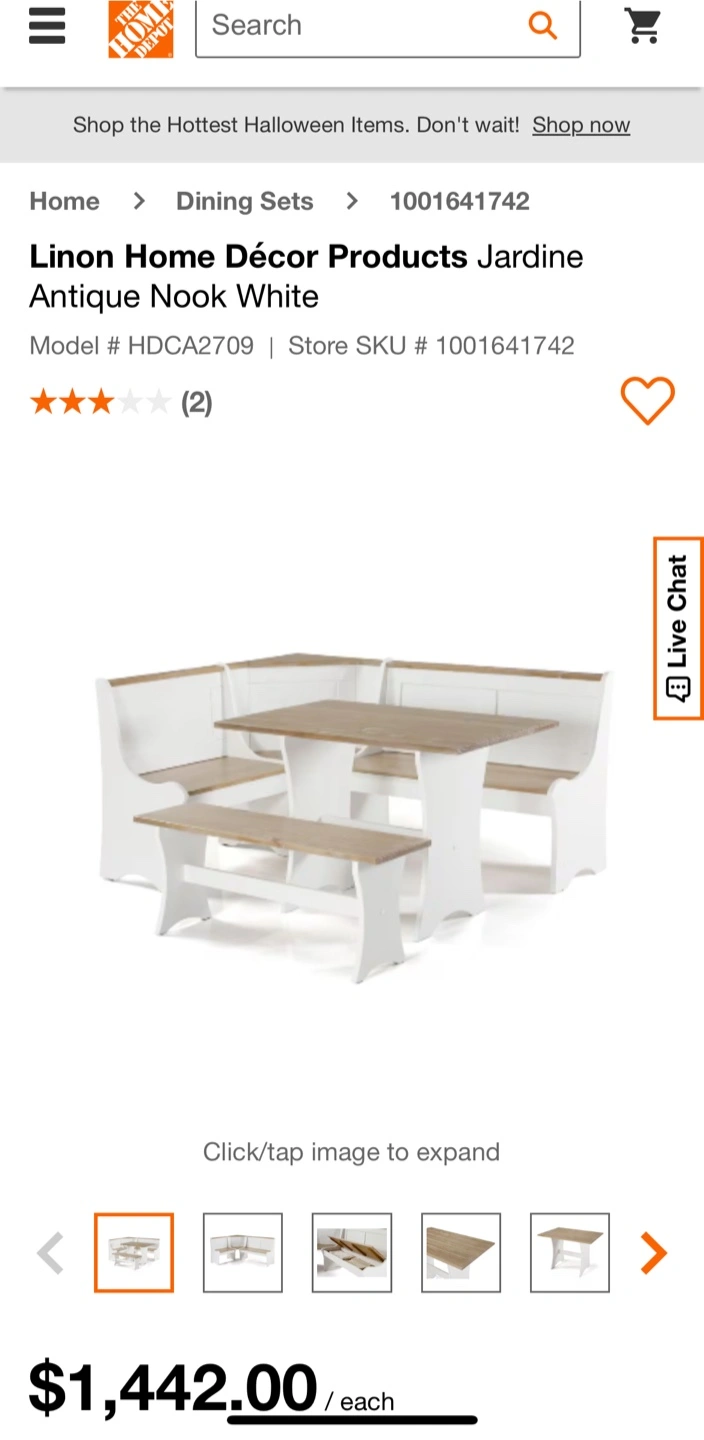Tap the orange search magnifier icon

543,25
